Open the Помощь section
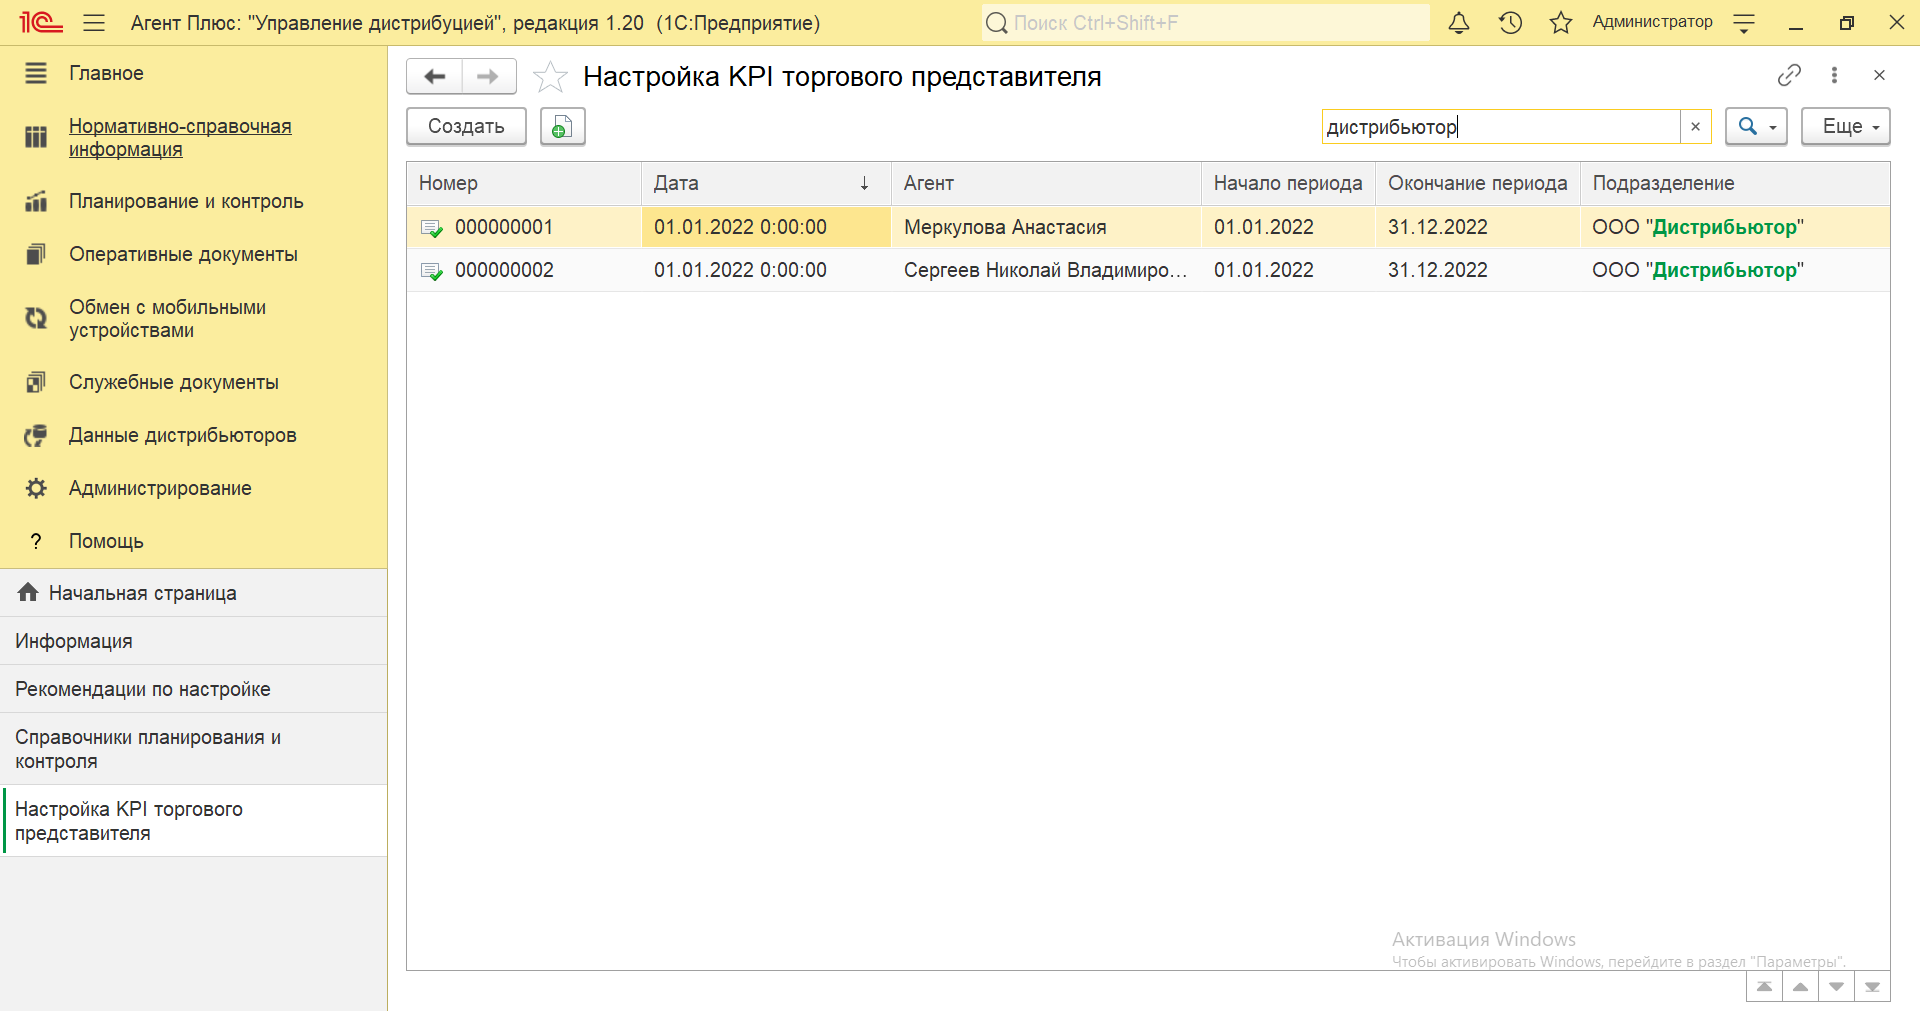This screenshot has height=1011, width=1920. pos(106,541)
